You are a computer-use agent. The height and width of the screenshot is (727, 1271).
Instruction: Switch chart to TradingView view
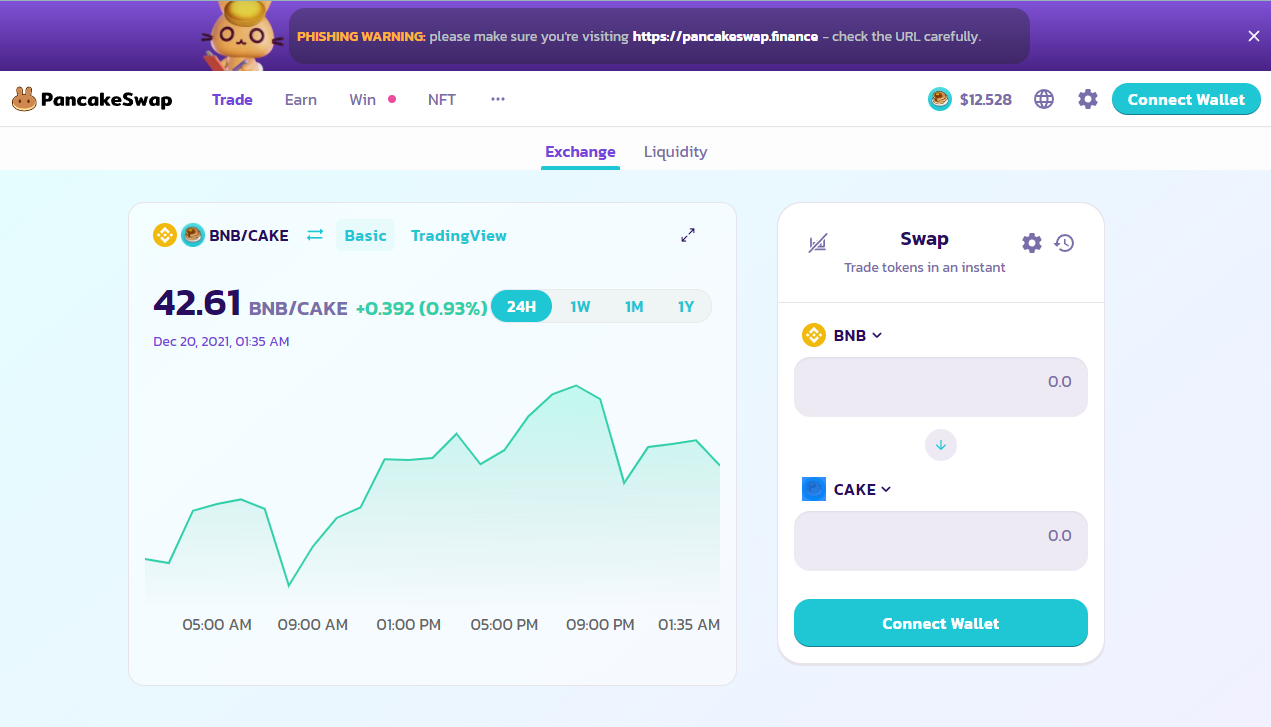[459, 235]
